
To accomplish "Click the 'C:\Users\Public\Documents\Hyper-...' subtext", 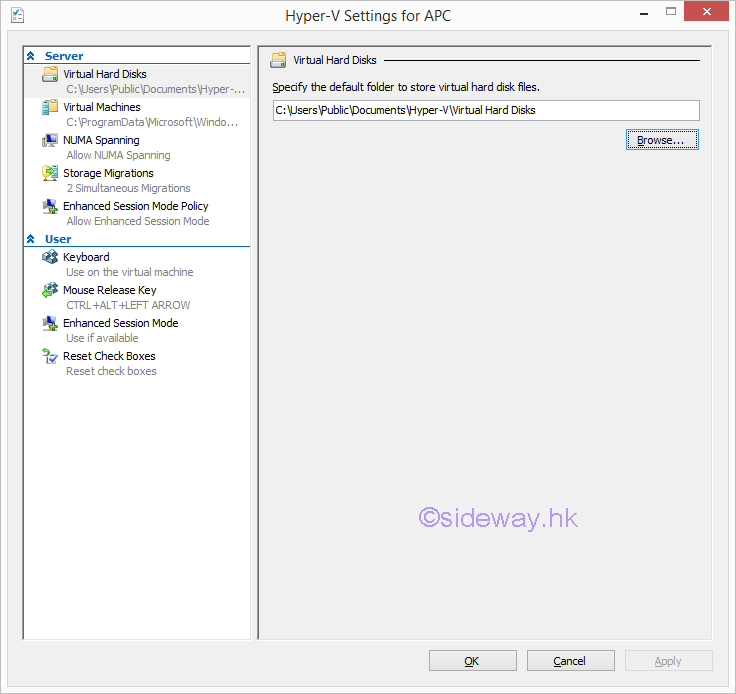I will tap(155, 89).
